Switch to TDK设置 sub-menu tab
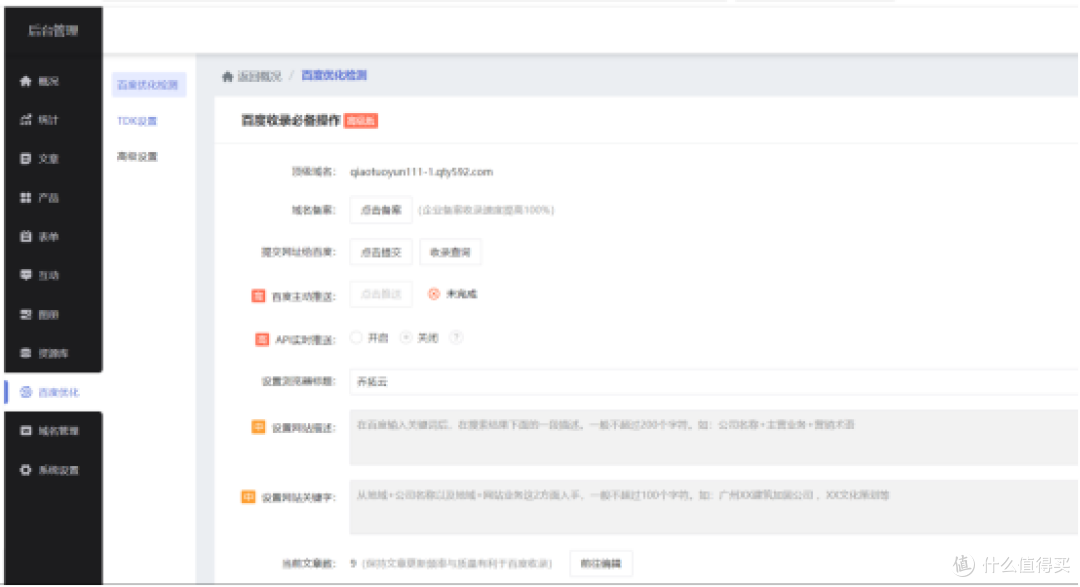Viewport: 1080px width, 587px height. (x=137, y=121)
